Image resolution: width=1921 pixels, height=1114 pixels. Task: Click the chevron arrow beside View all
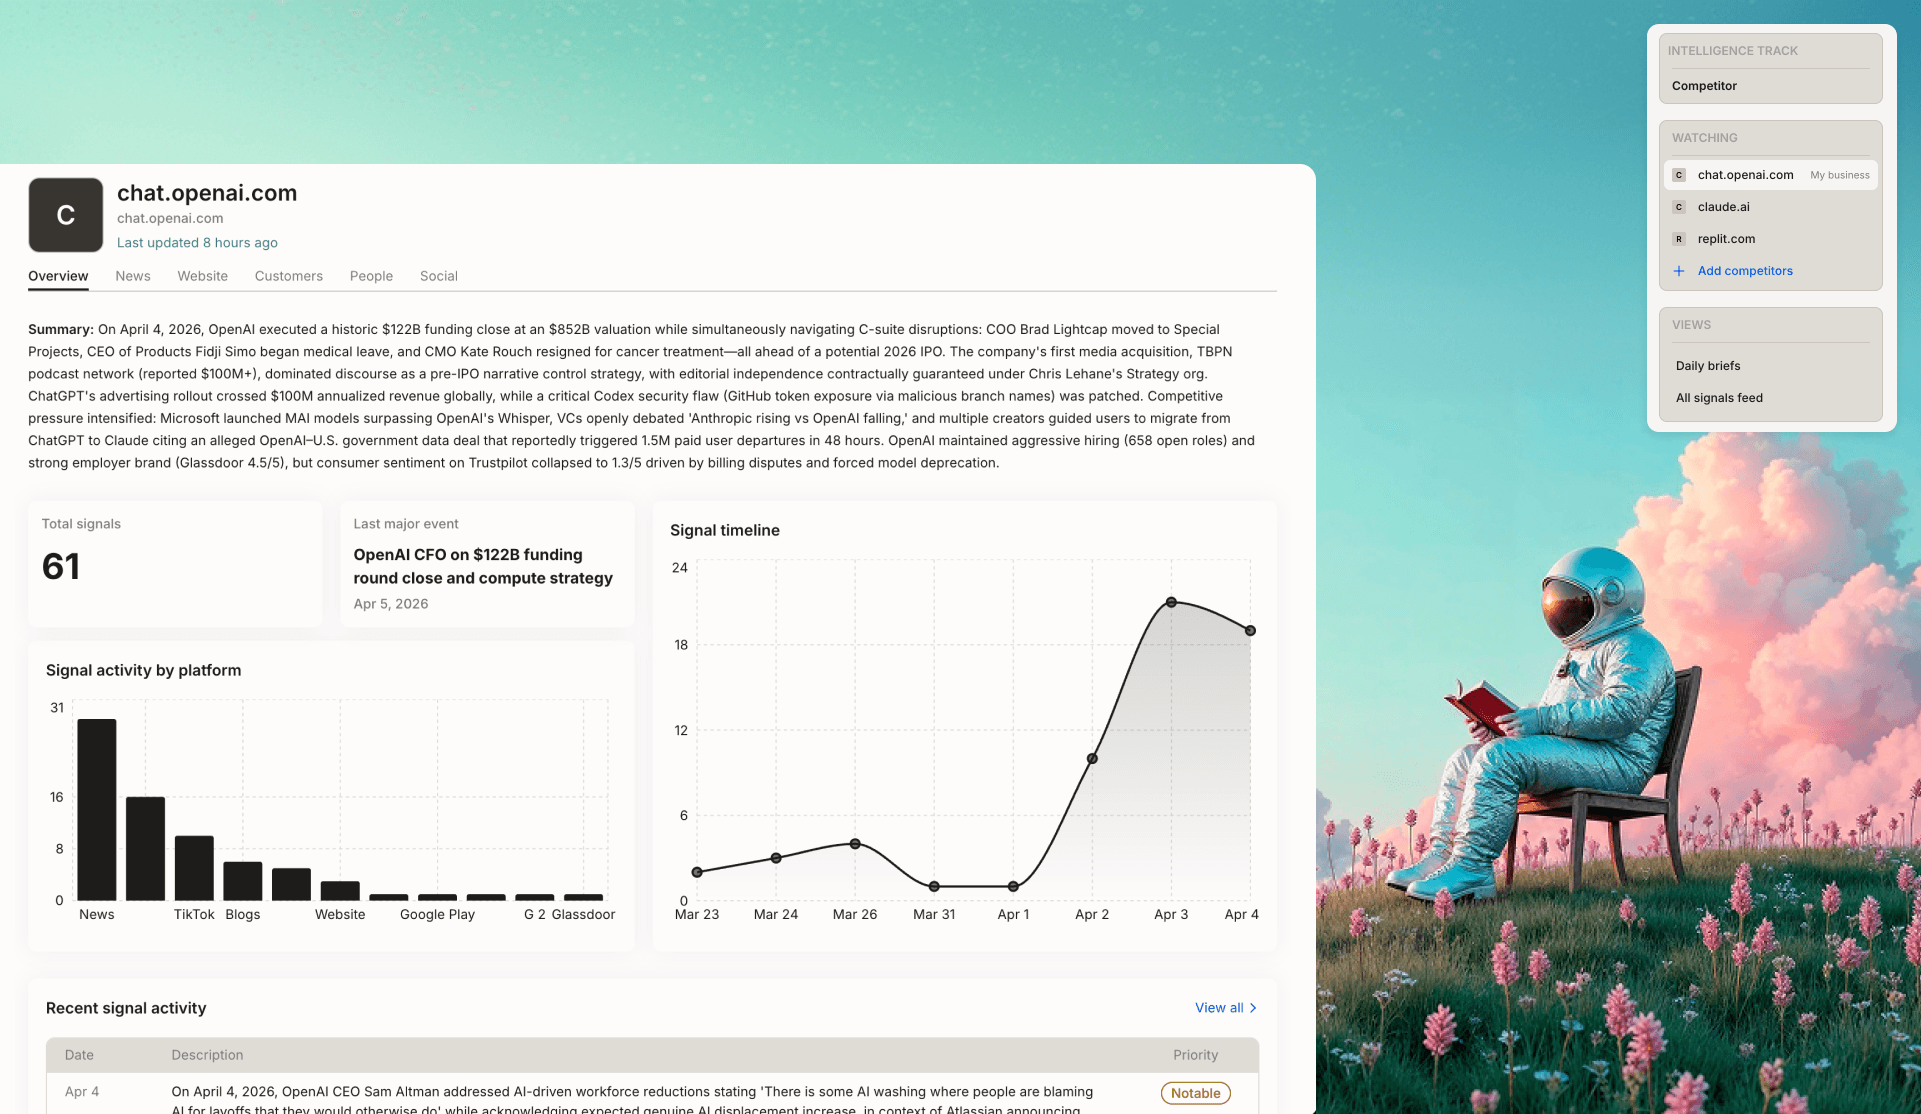[1253, 1008]
